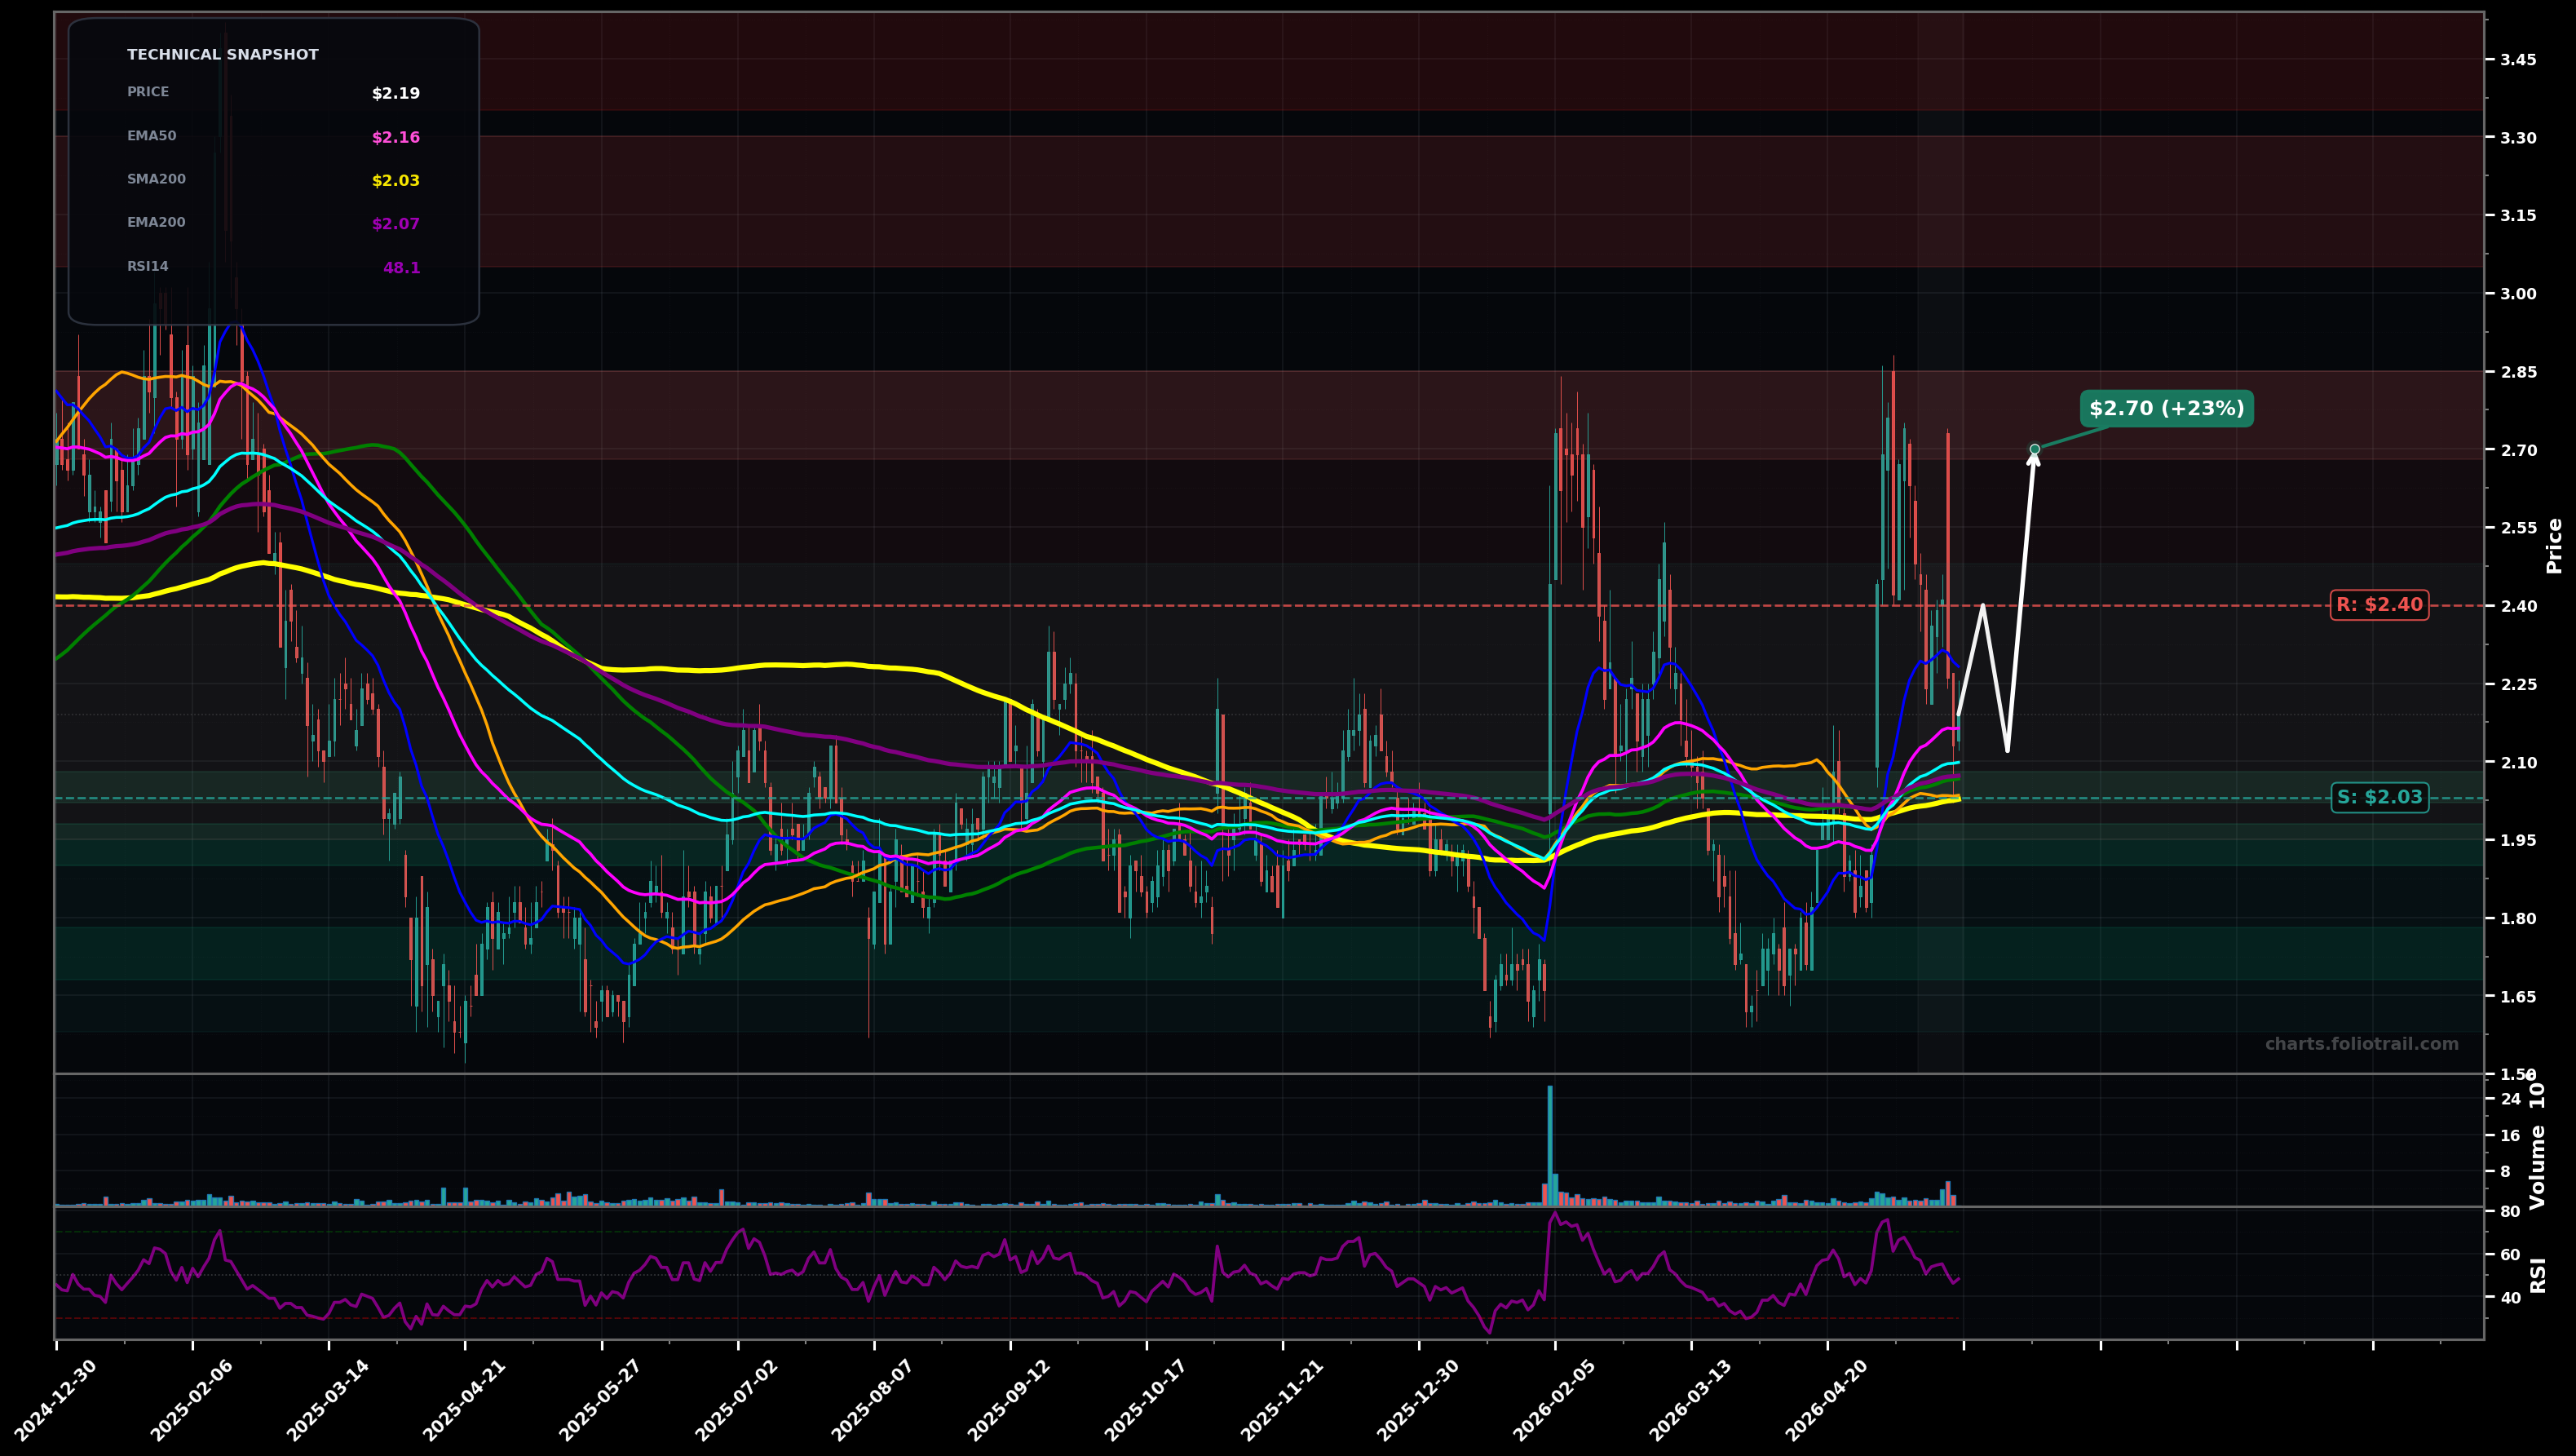
Task: Select the 2.85 price axis tick
Action: 2518,372
